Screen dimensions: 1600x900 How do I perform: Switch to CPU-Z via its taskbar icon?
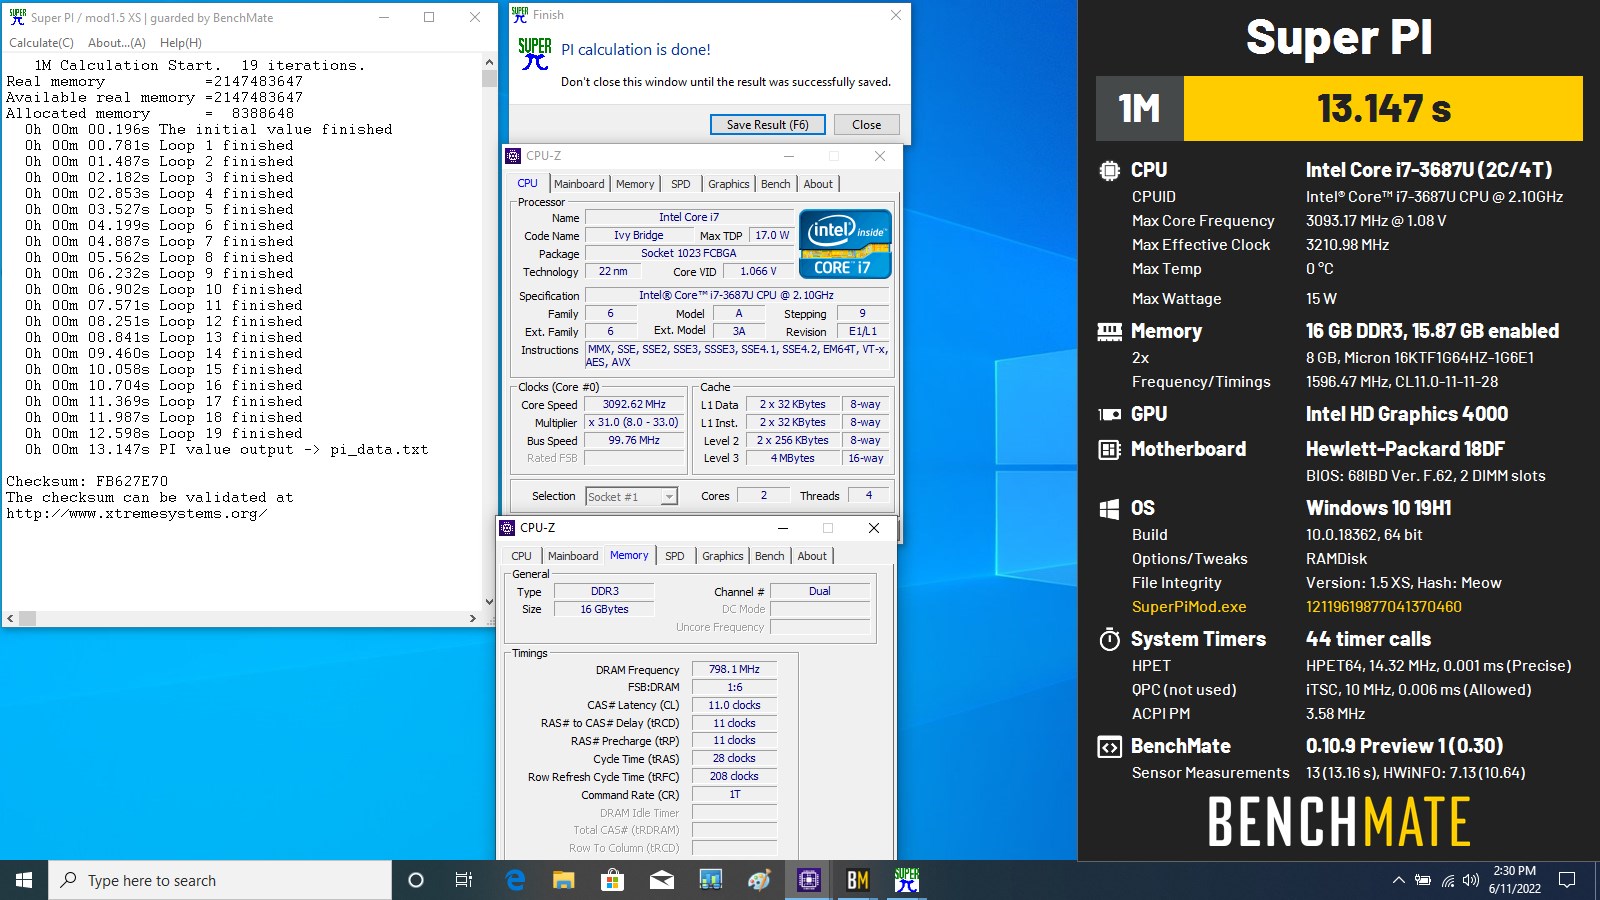[x=808, y=880]
